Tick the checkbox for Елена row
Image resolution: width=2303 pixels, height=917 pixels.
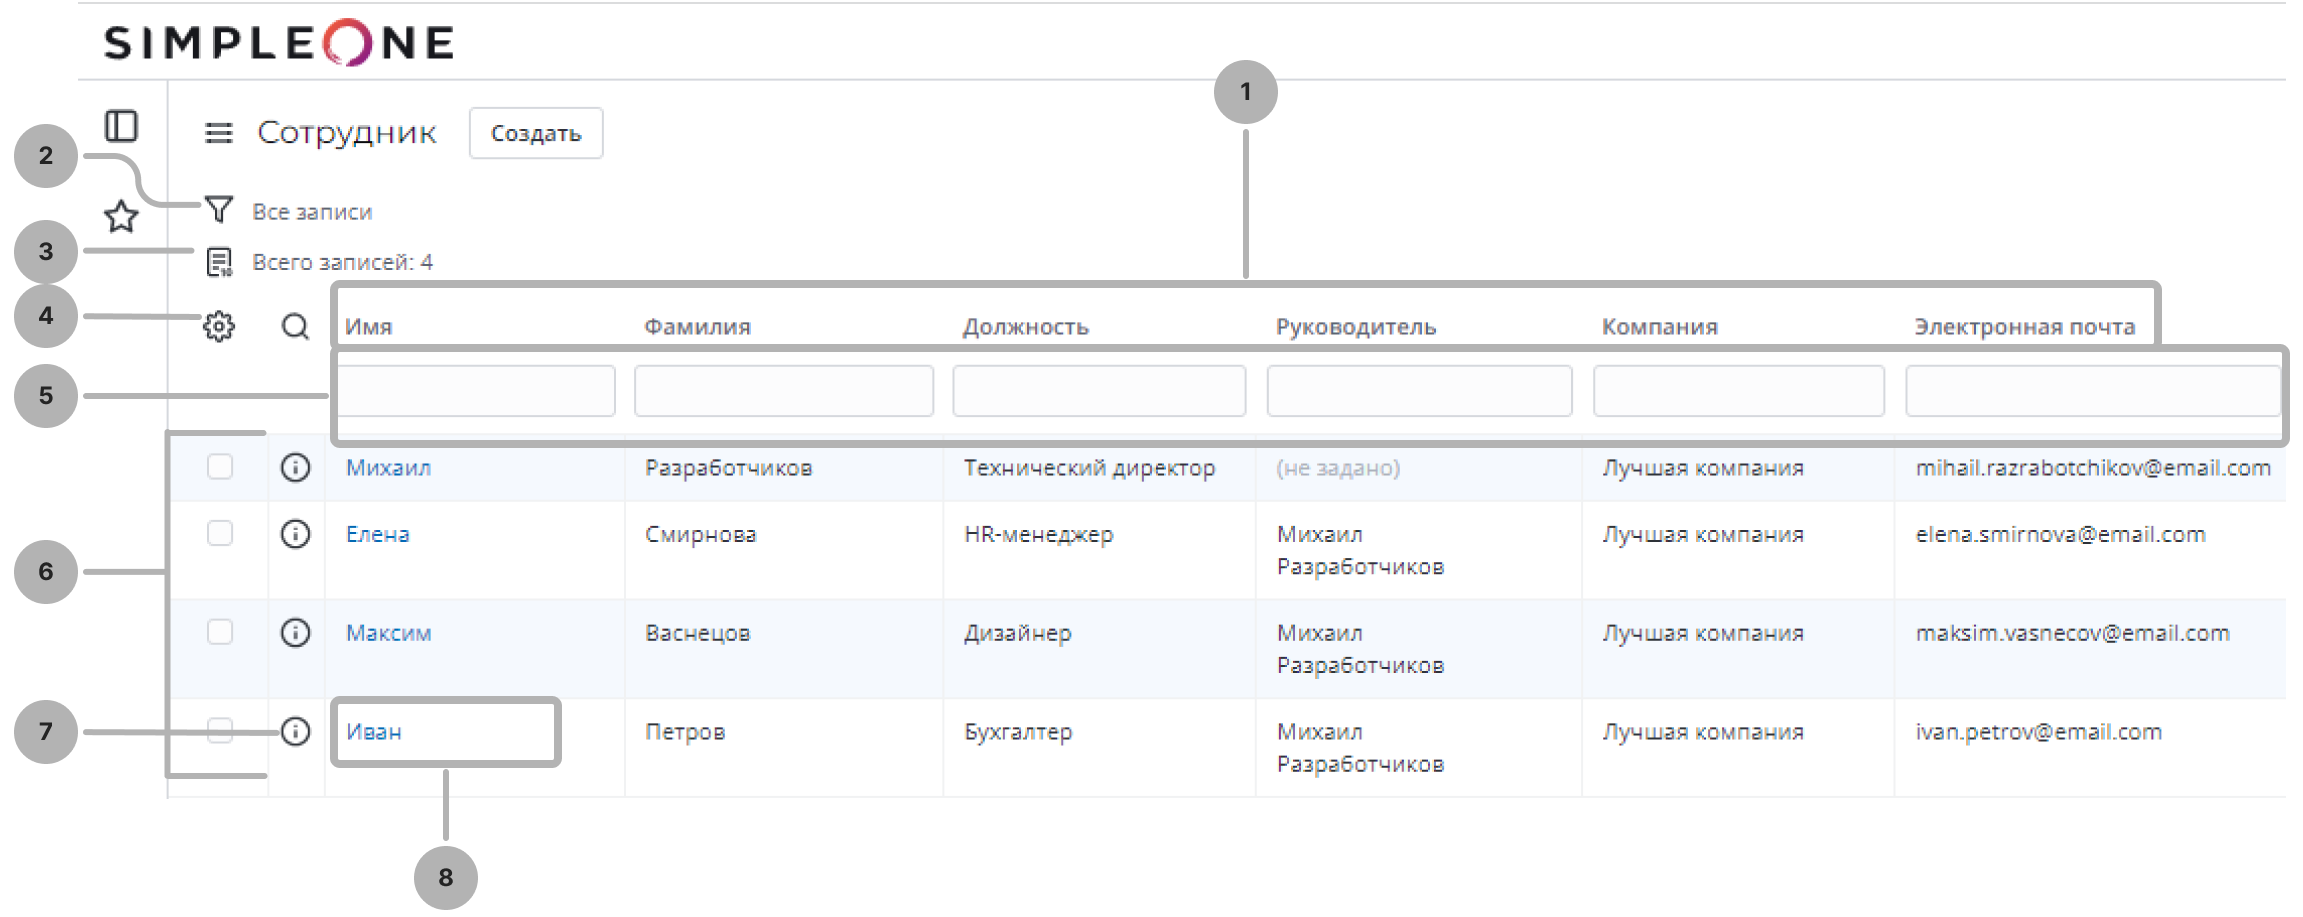pyautogui.click(x=220, y=534)
